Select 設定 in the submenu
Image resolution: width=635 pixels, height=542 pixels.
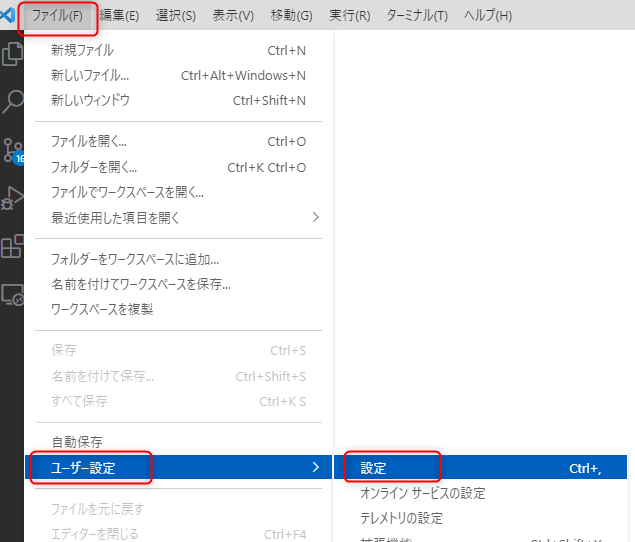[x=374, y=468]
